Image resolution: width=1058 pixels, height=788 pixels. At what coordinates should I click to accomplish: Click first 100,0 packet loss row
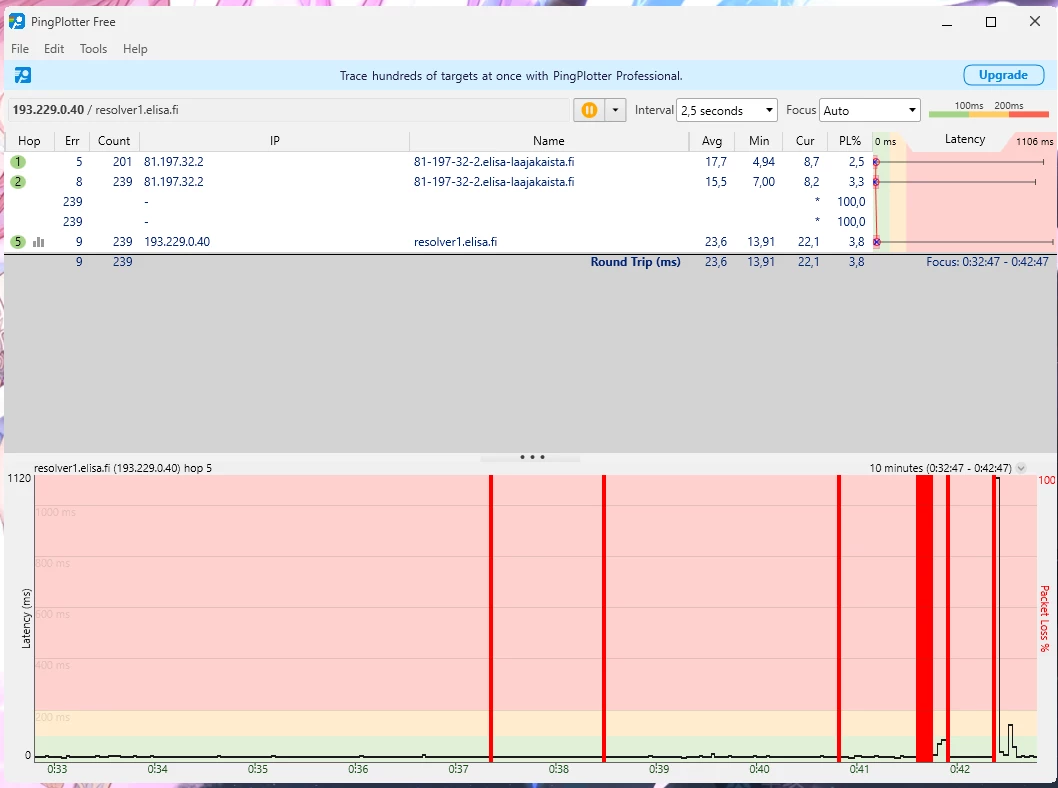tap(851, 202)
